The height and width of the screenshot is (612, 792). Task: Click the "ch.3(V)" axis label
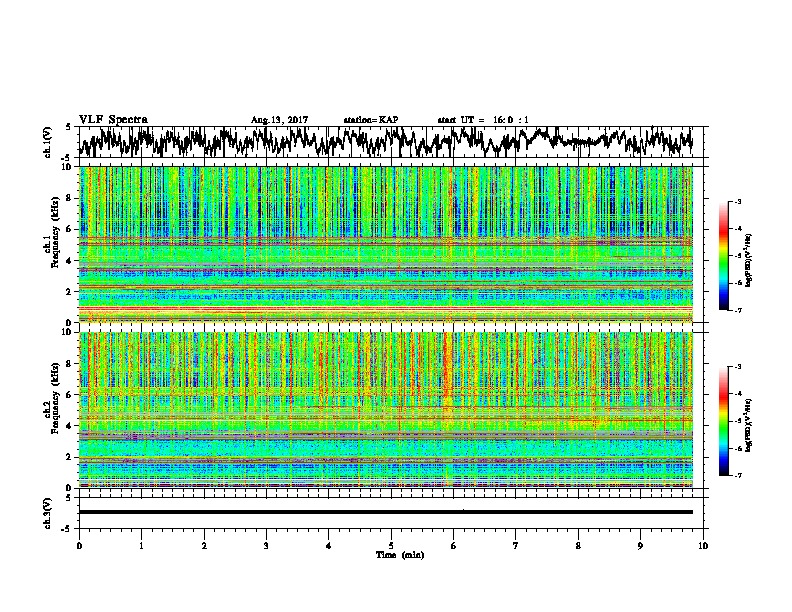coord(48,513)
